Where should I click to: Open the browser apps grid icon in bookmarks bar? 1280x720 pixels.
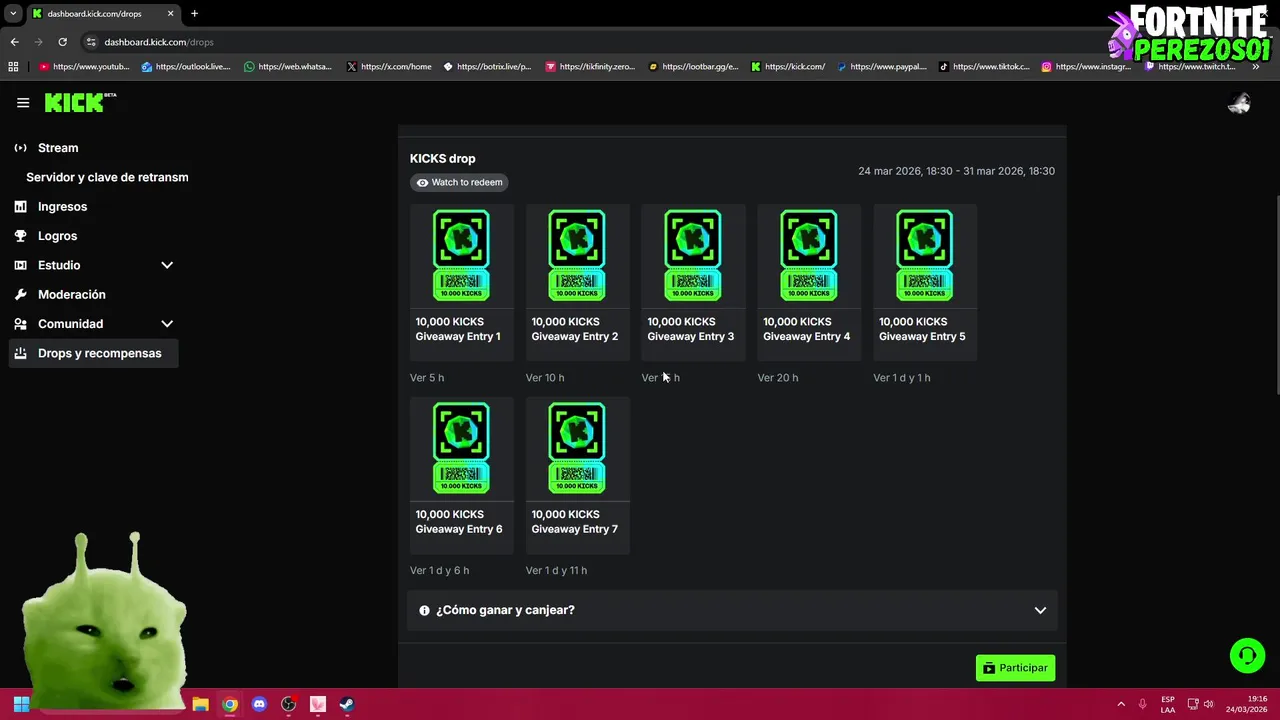tap(13, 67)
